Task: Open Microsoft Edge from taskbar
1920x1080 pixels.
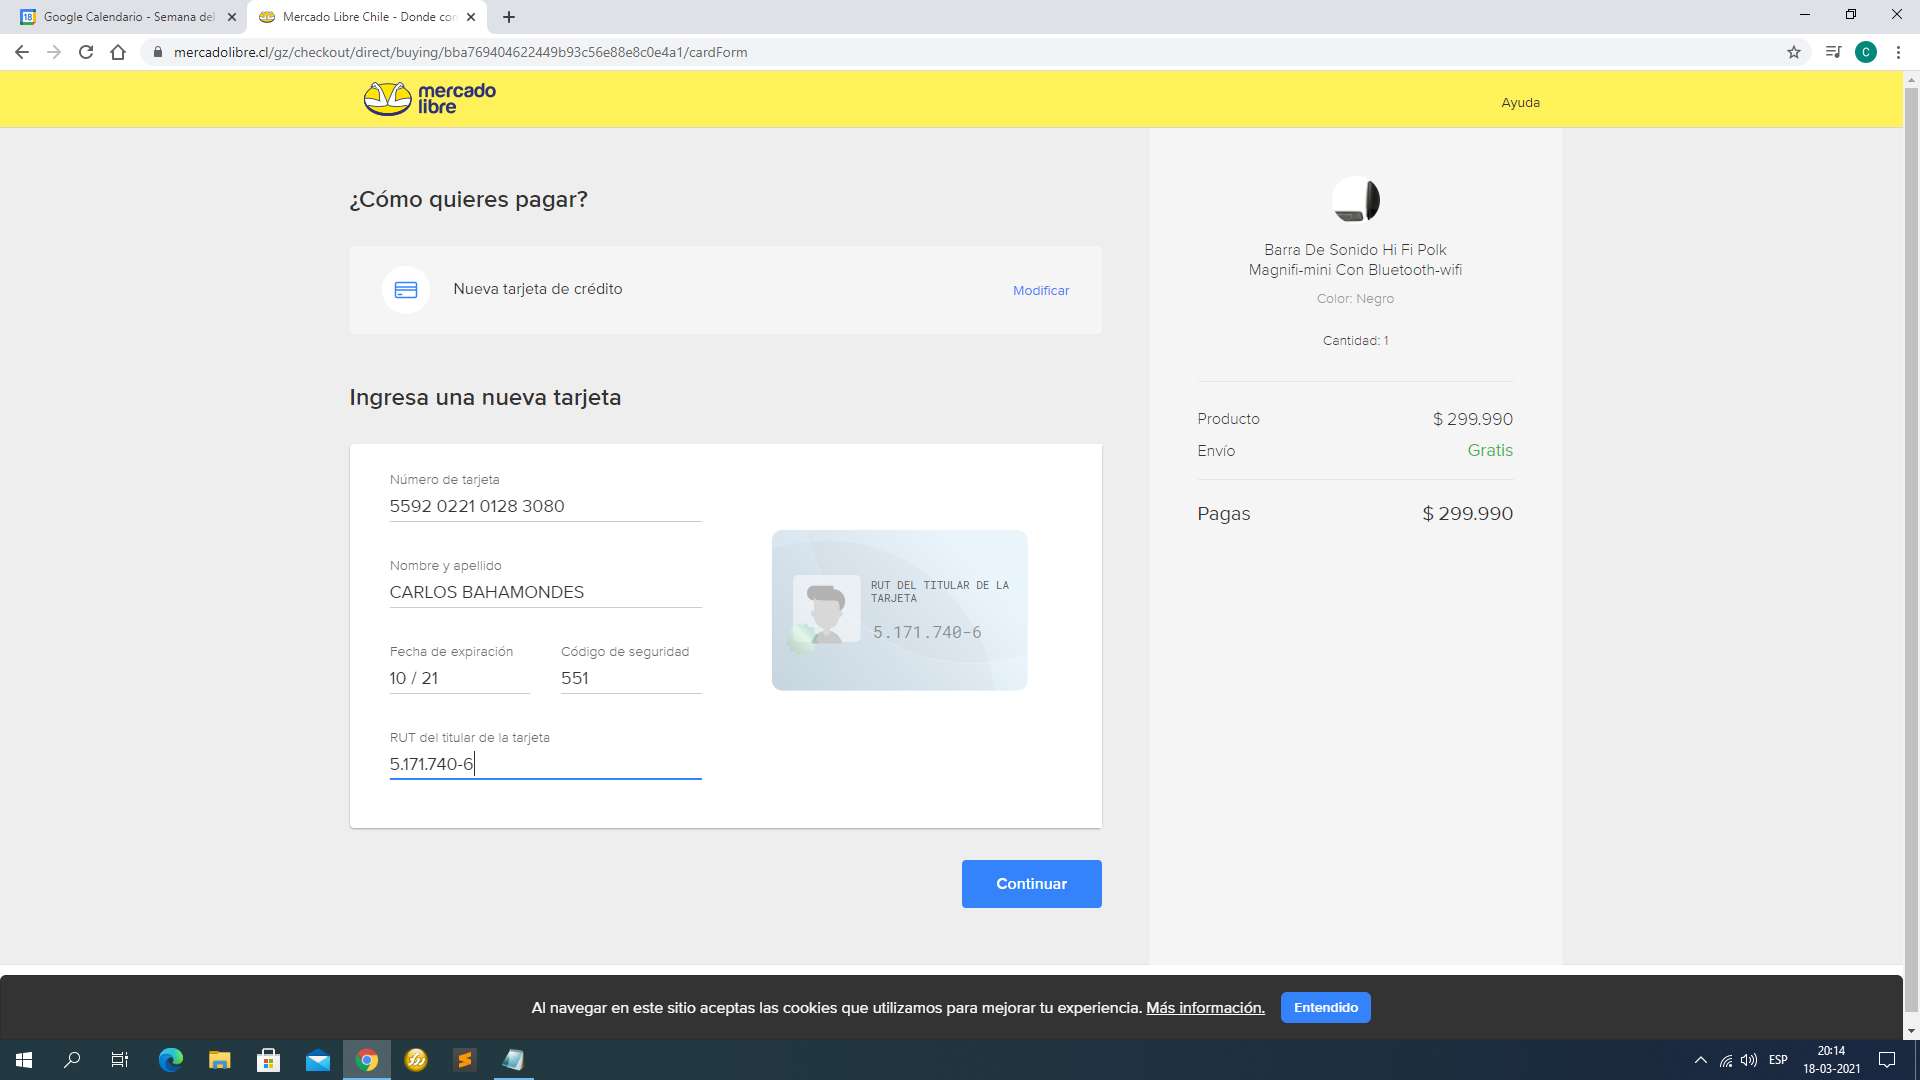Action: (171, 1060)
